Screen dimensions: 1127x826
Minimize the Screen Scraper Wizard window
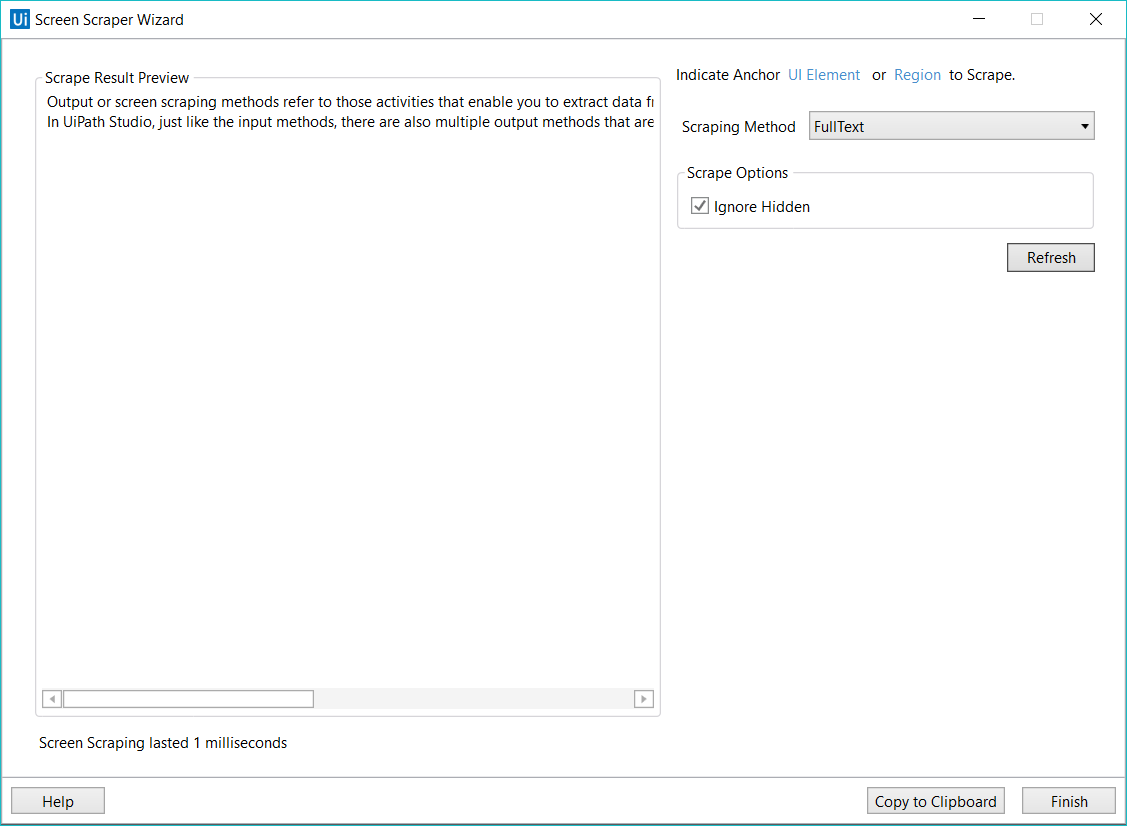pos(978,19)
